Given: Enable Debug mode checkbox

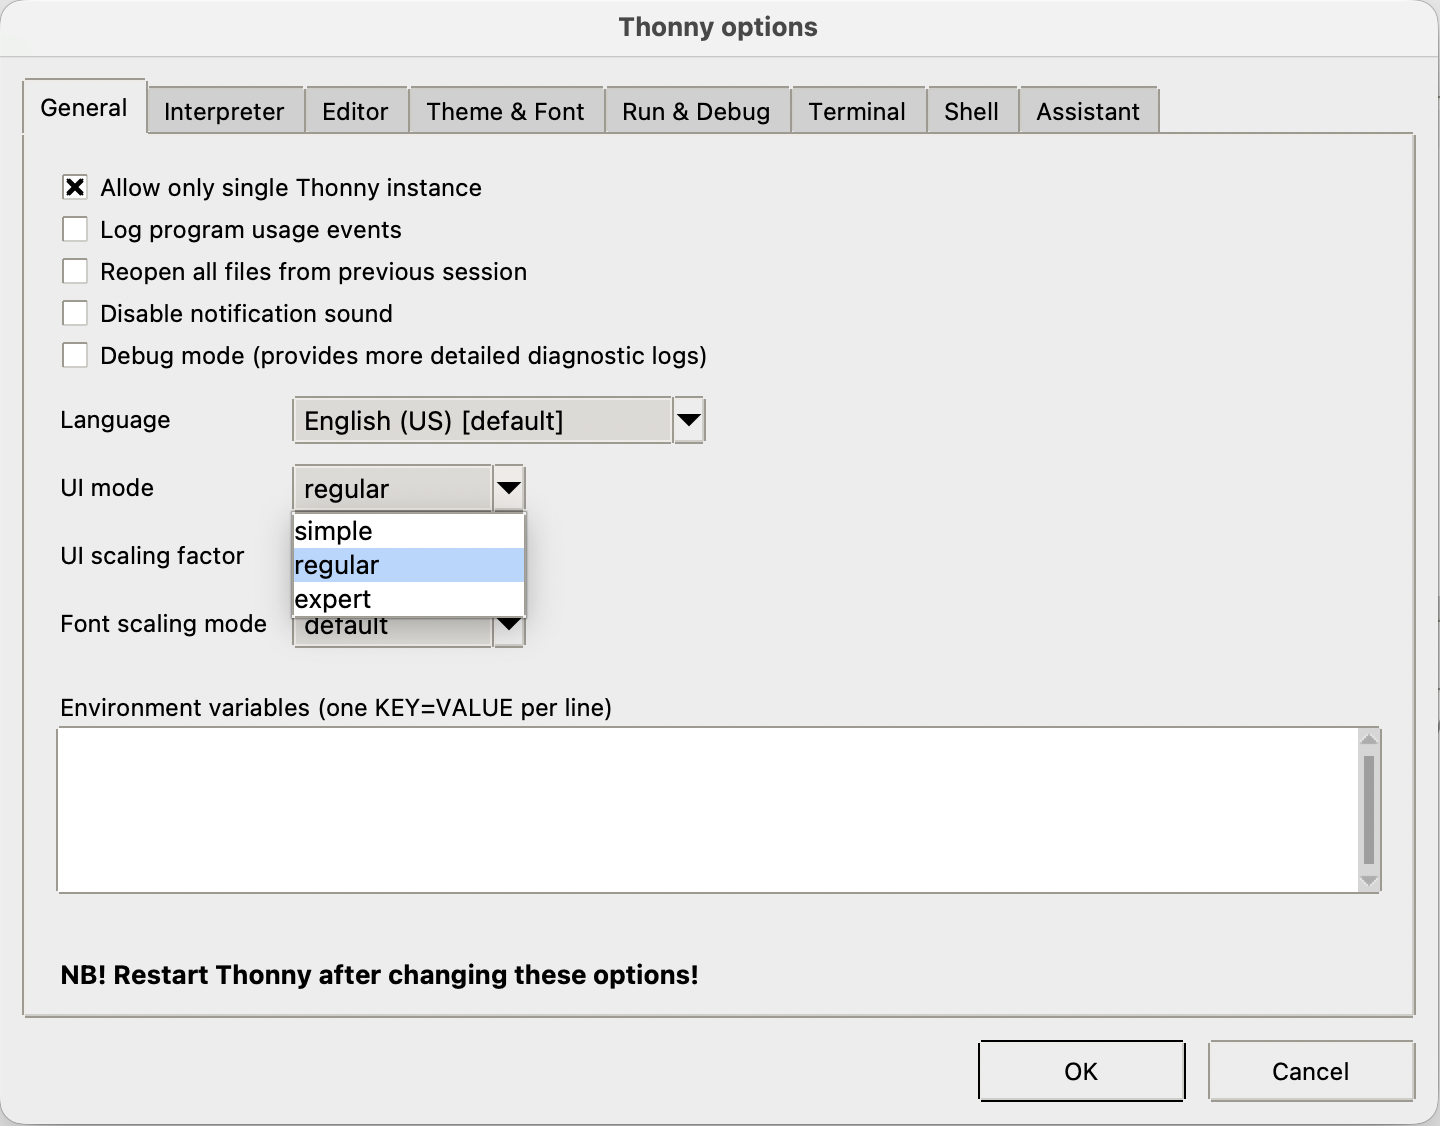Looking at the screenshot, I should point(75,356).
